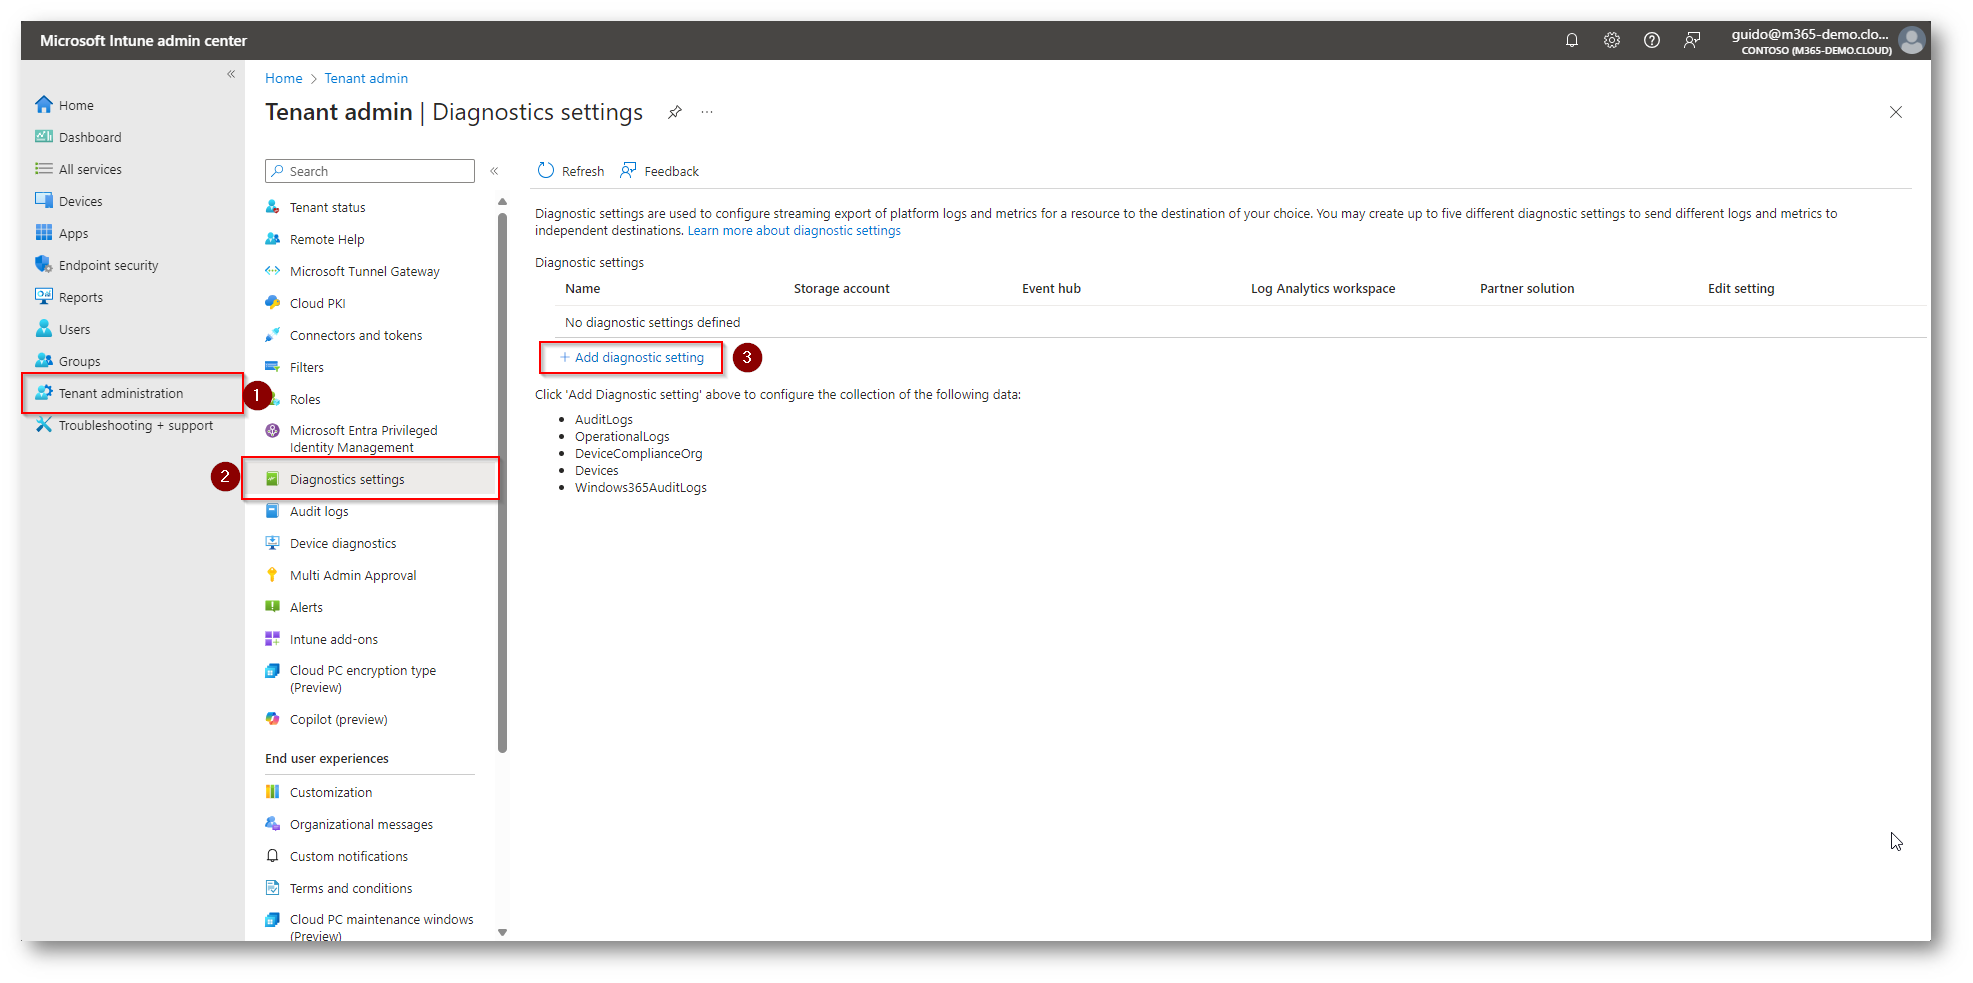The width and height of the screenshot is (1973, 983).
Task: Click the Devices icon in left navigation
Action: (x=44, y=200)
